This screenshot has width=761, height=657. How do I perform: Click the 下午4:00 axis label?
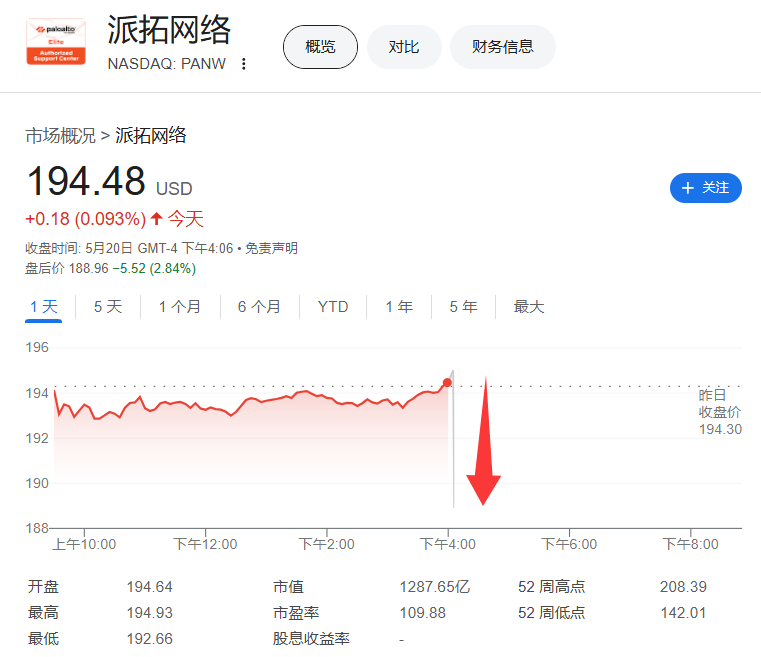[447, 544]
